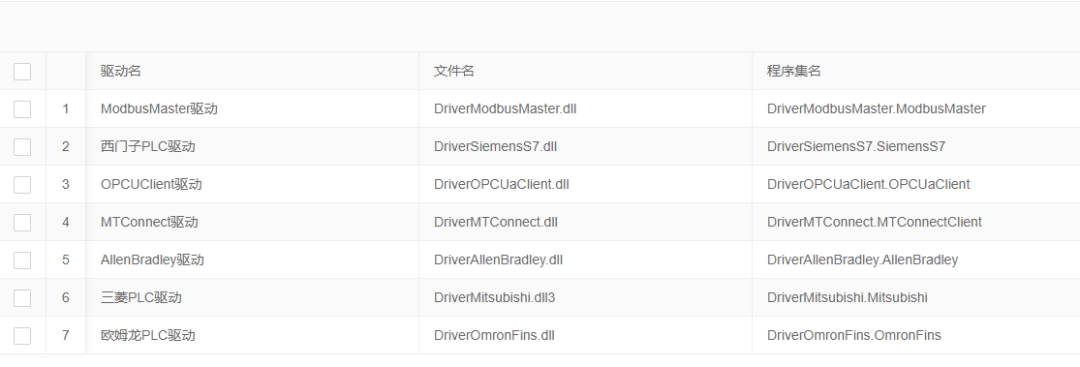Enable the checkbox for AllenBradley驱动 row
1080x367 pixels.
click(x=22, y=260)
